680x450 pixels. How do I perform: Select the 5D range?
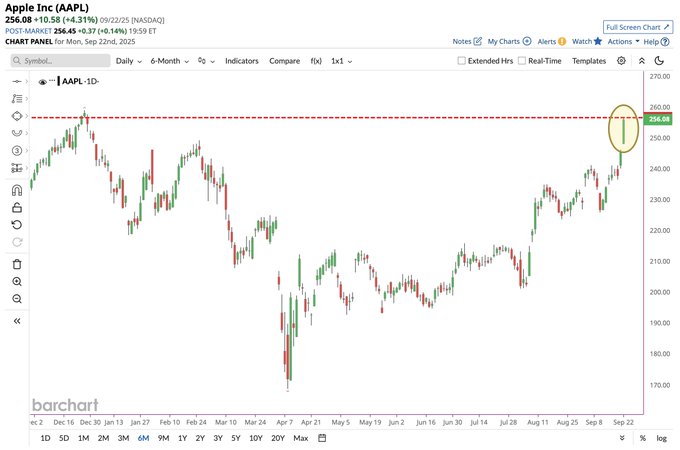[x=64, y=438]
